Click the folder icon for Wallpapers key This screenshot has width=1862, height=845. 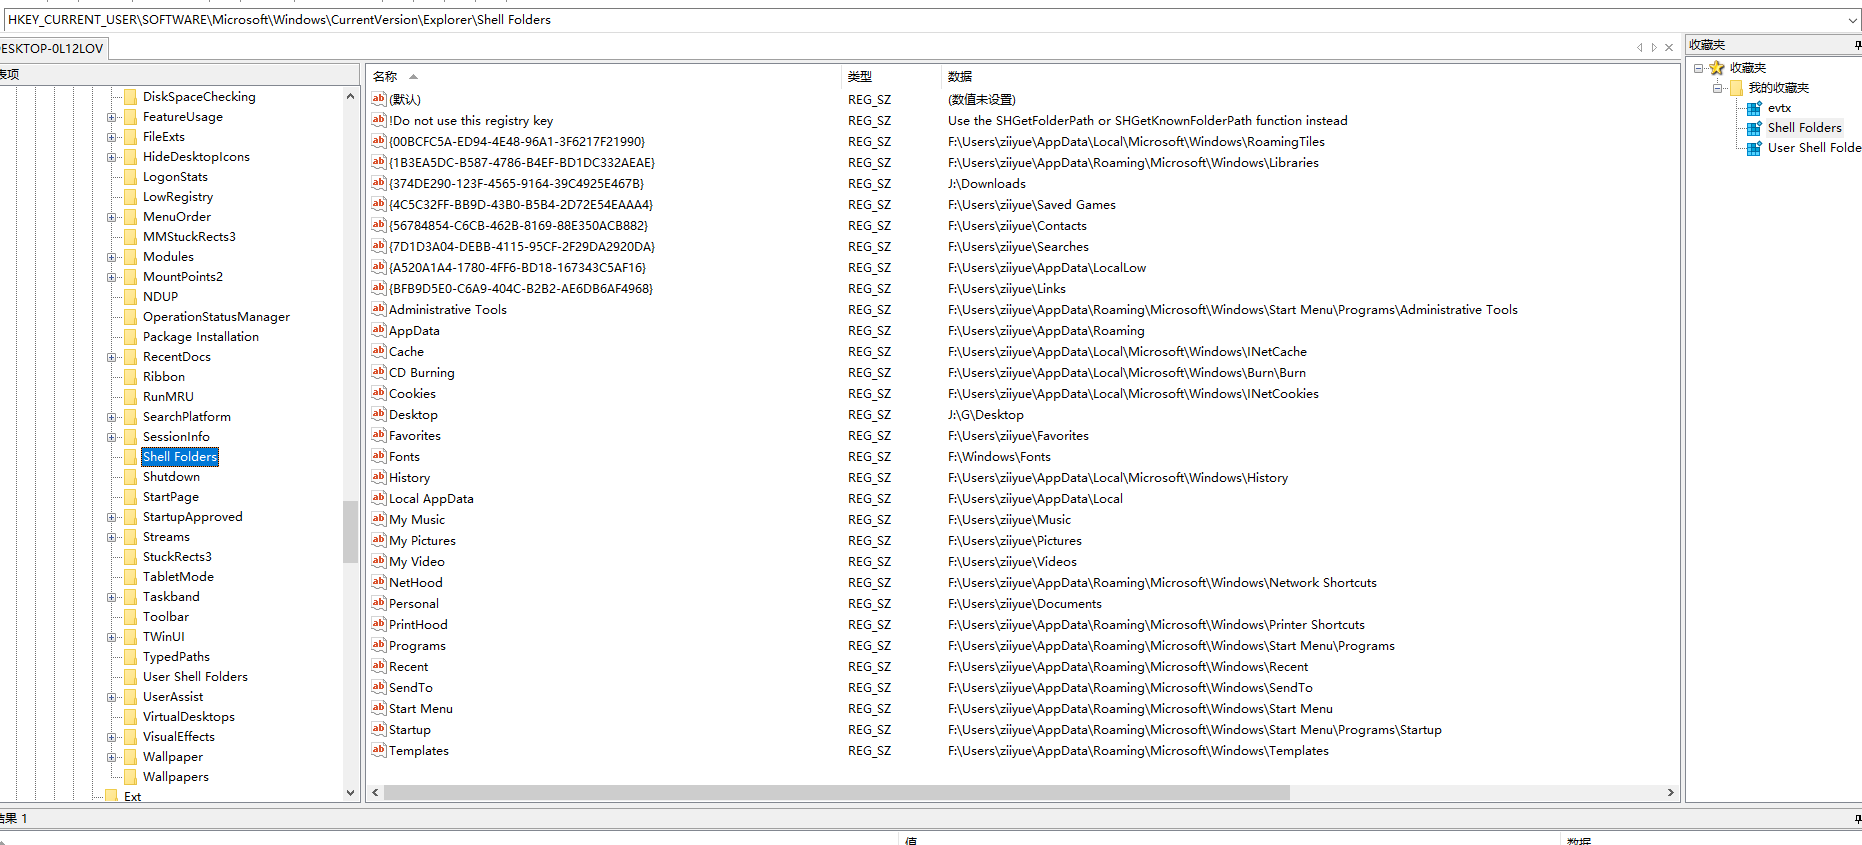(x=130, y=777)
